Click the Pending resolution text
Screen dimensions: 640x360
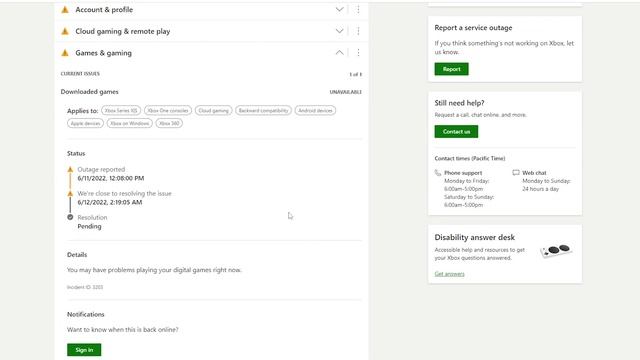tap(89, 227)
